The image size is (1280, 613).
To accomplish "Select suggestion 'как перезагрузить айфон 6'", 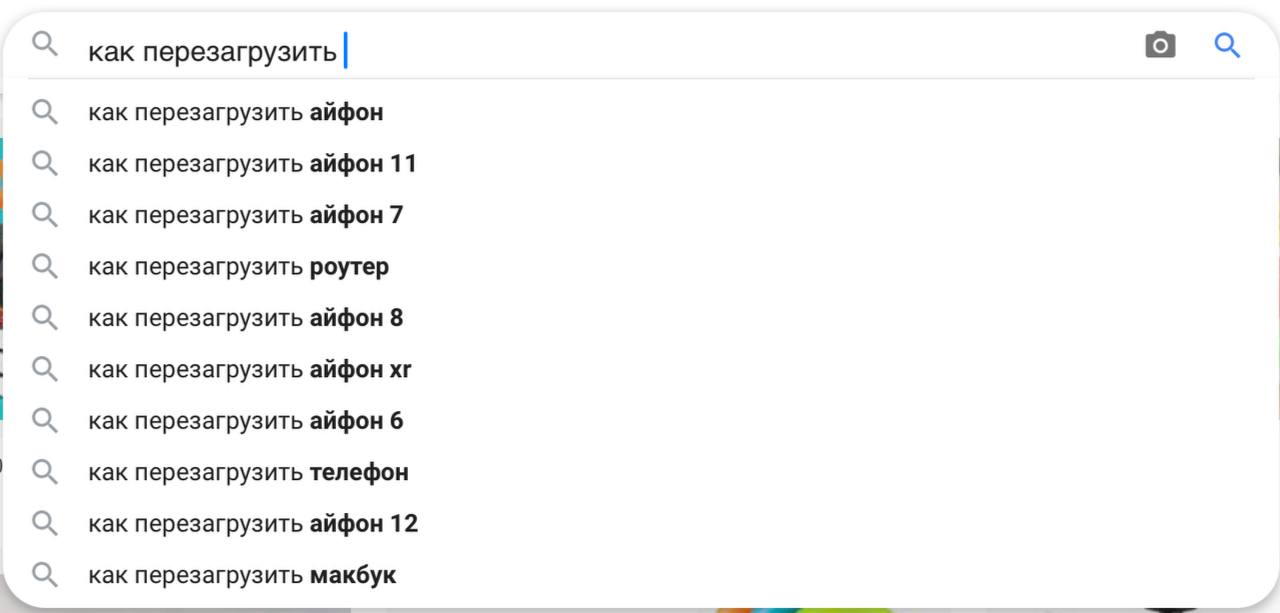I will pyautogui.click(x=640, y=421).
